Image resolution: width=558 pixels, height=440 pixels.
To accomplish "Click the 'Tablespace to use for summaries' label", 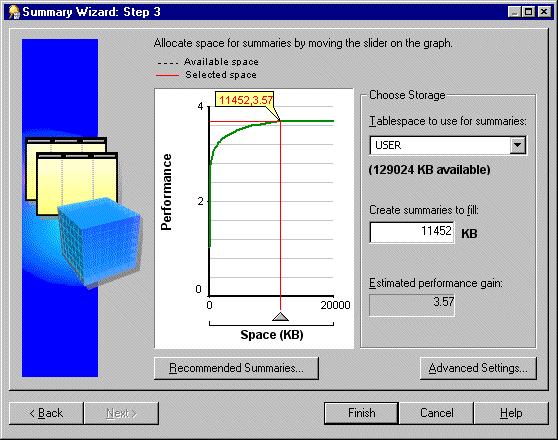I will (x=448, y=121).
